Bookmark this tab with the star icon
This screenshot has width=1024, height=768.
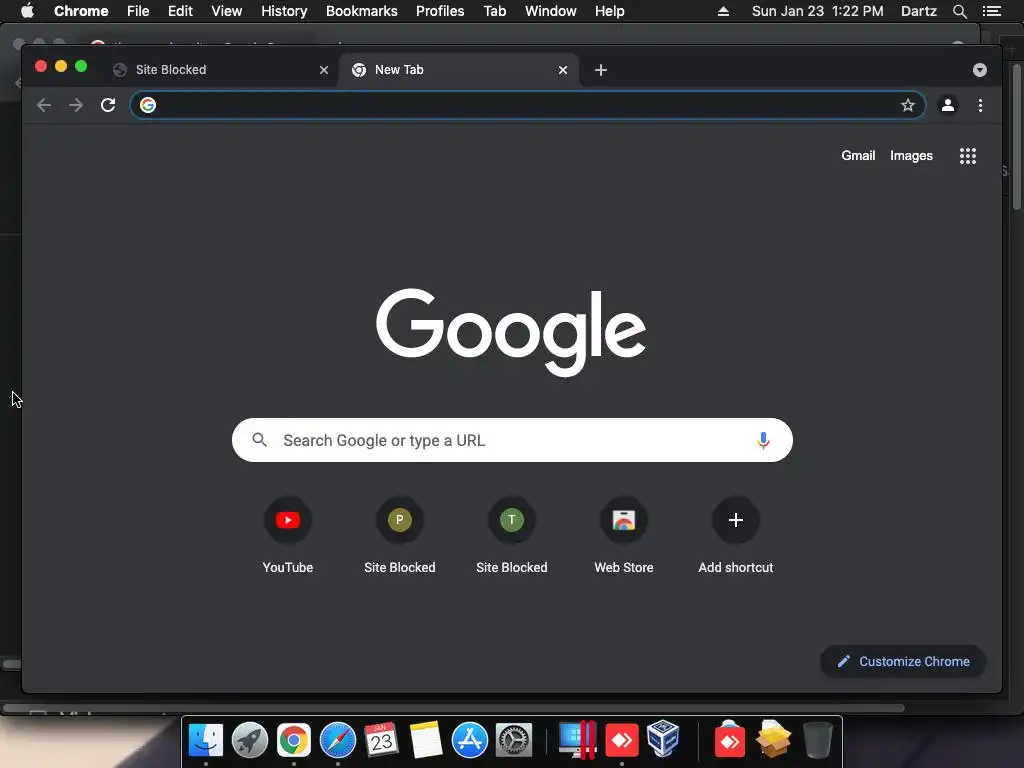pos(908,105)
